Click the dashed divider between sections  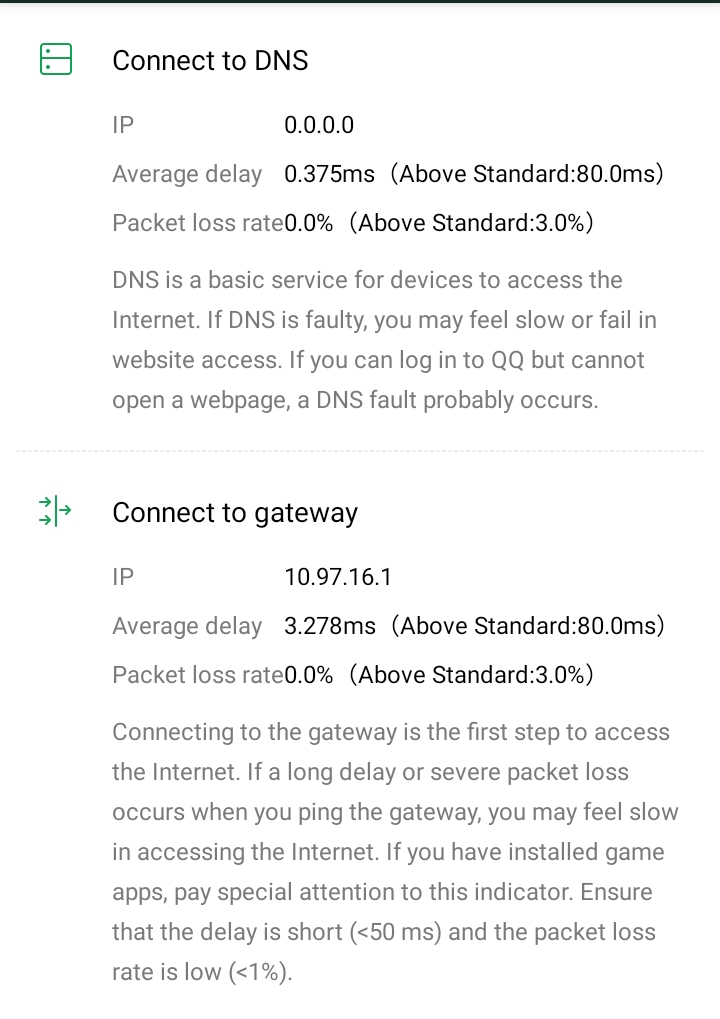pos(360,451)
